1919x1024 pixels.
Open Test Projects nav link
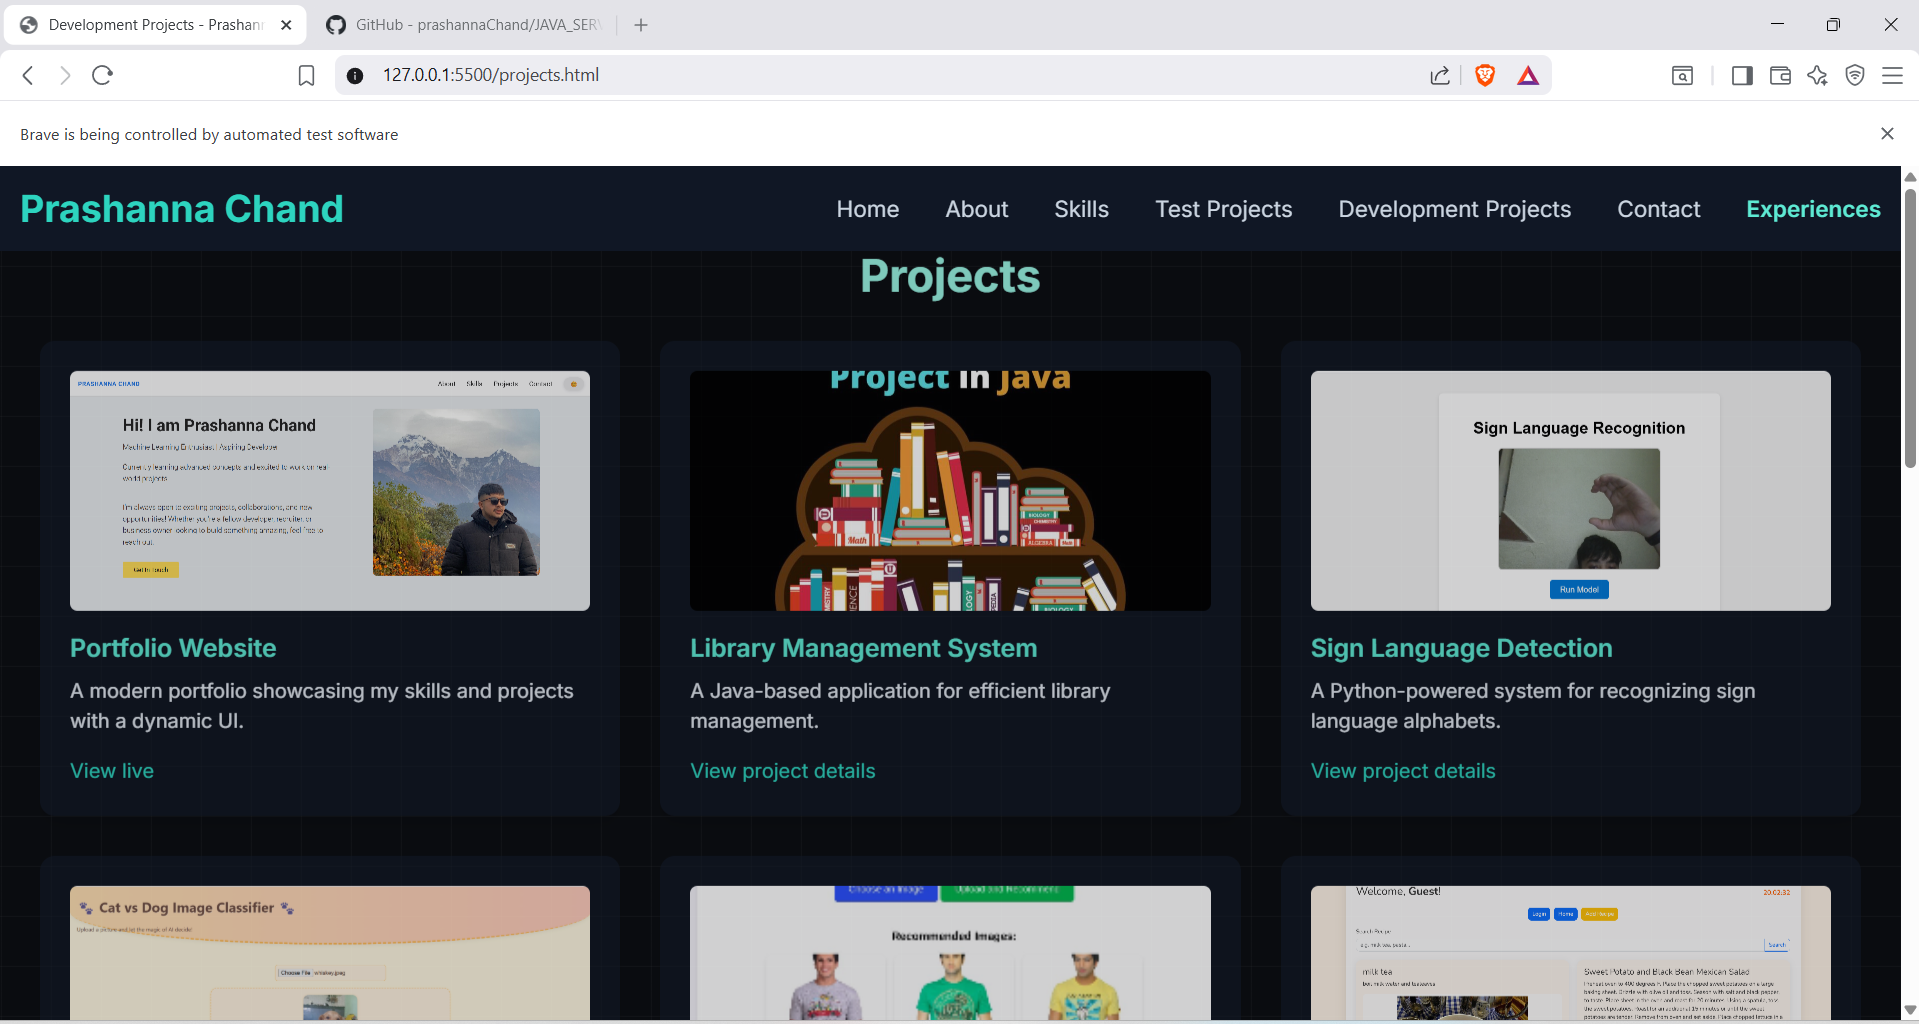[1224, 209]
